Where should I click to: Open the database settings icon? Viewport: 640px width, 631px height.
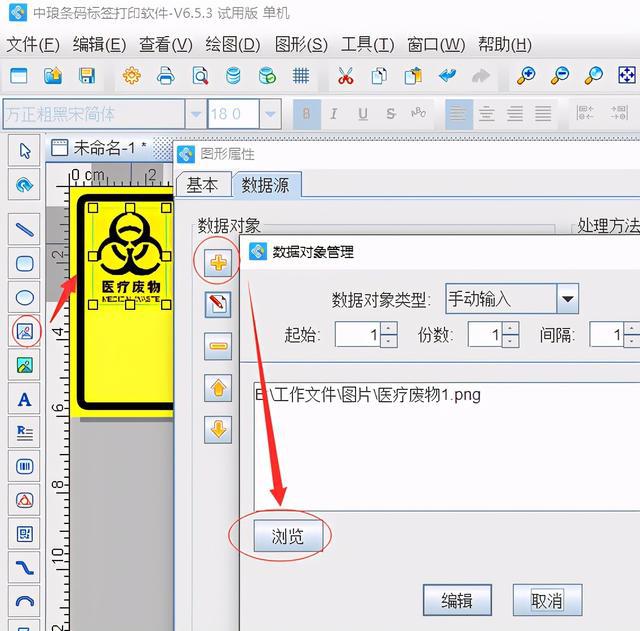pos(233,76)
